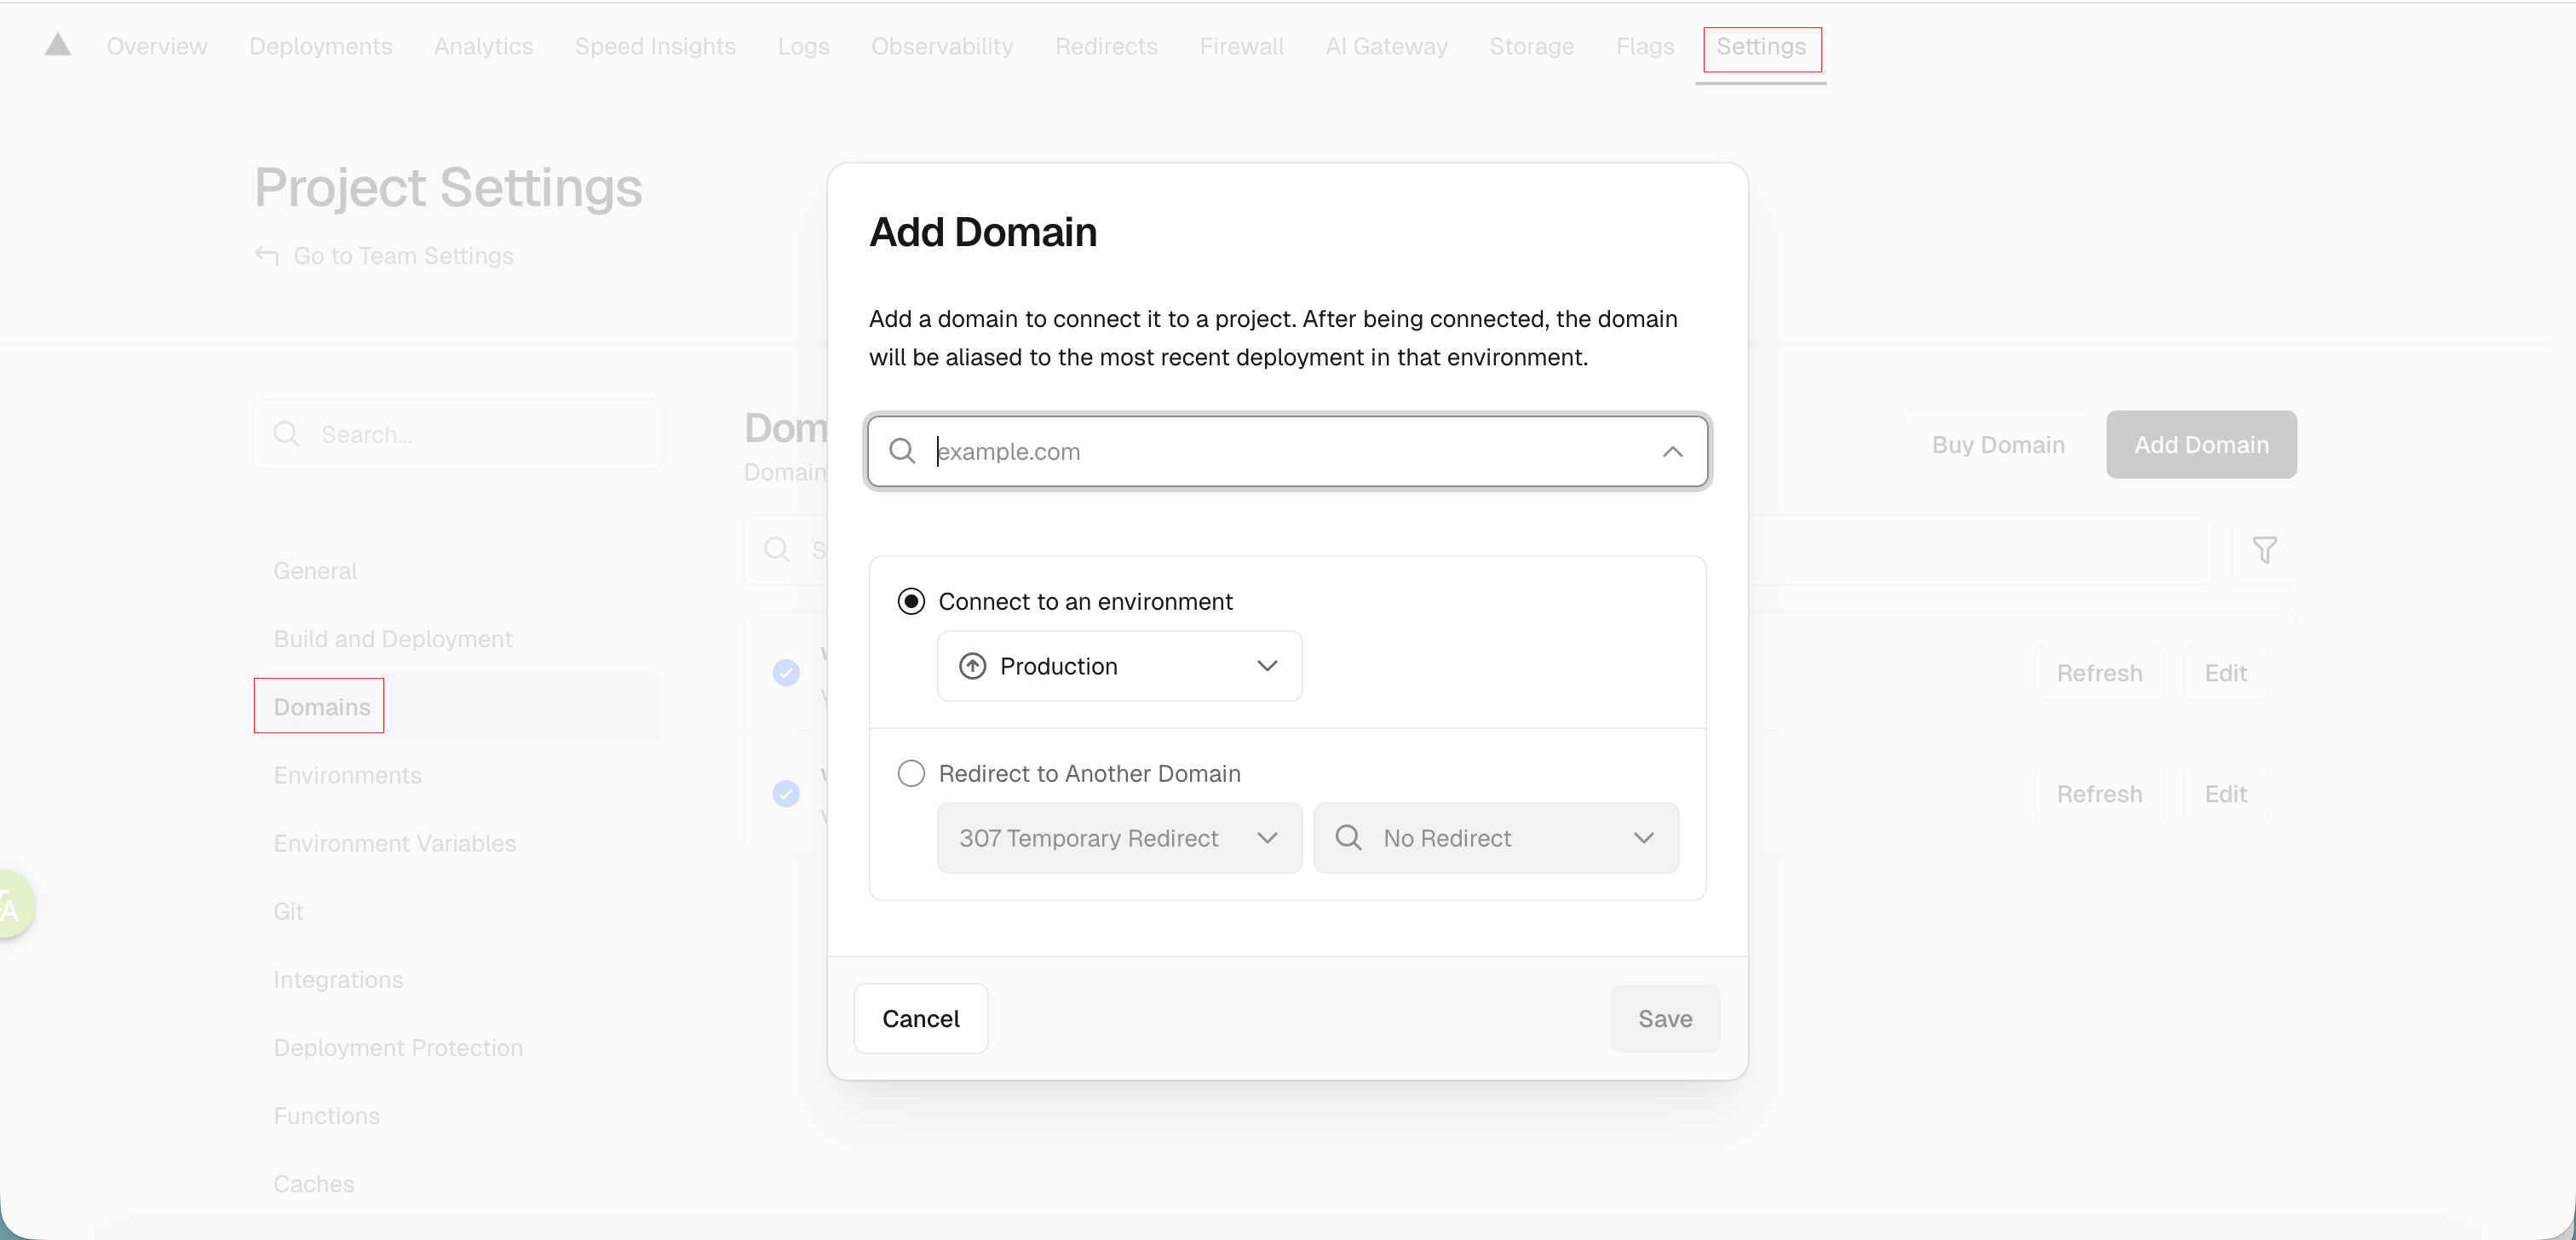The width and height of the screenshot is (2576, 1240).
Task: Click the back arrow beside Go to Team Settings
Action: pos(266,256)
